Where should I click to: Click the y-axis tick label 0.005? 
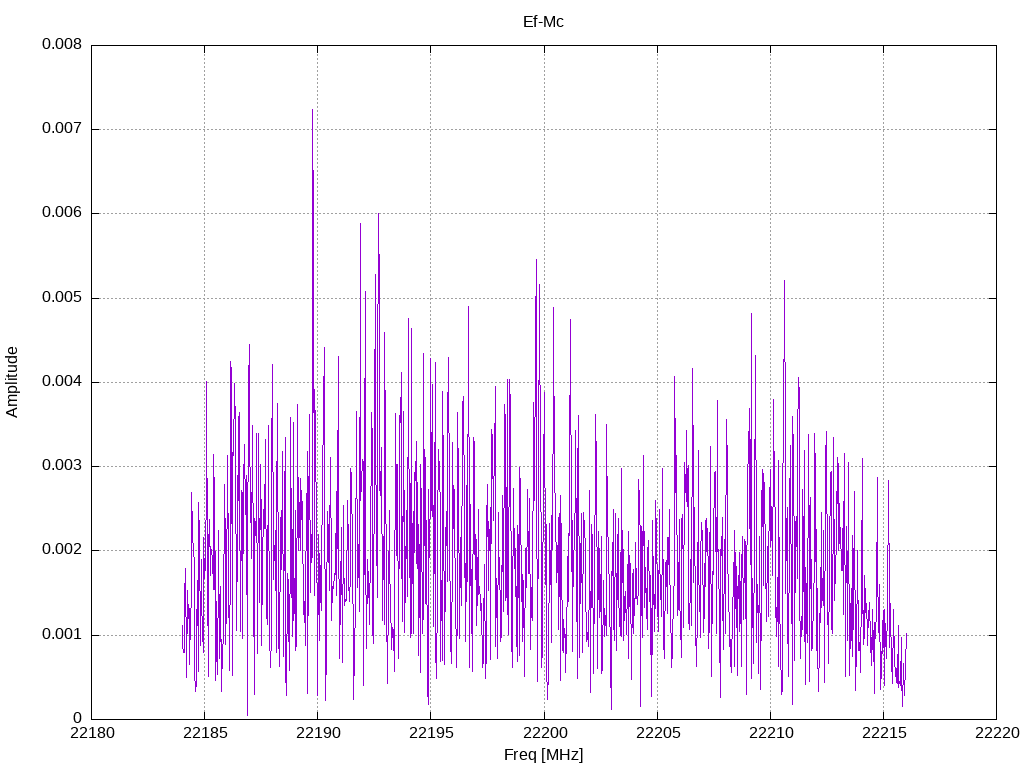point(62,298)
